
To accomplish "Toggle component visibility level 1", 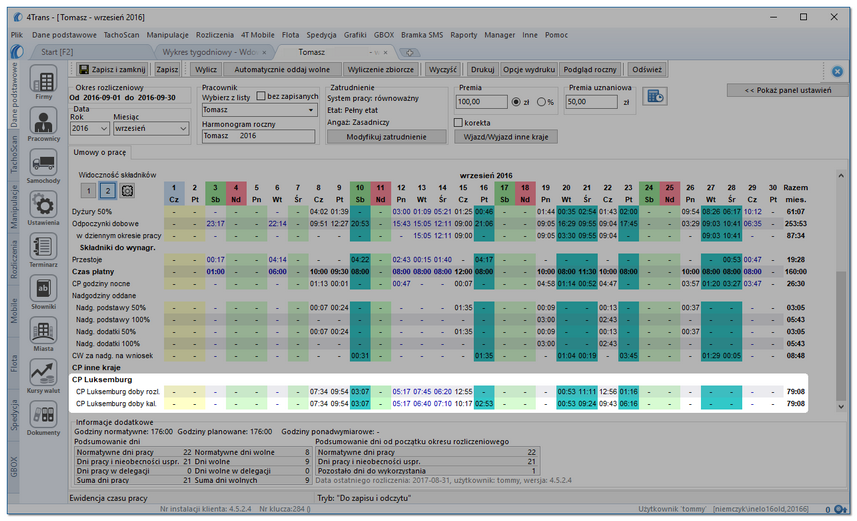I will coord(89,190).
